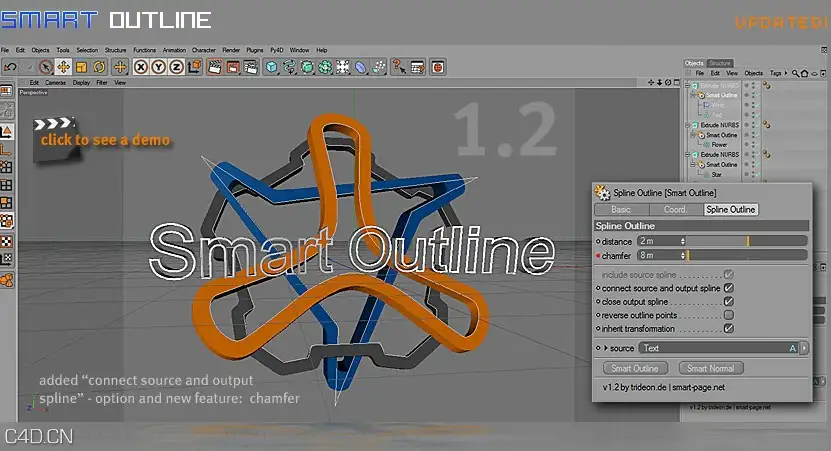Open the viewport Cameras menu
Viewport: 831px width, 451px height.
56,83
